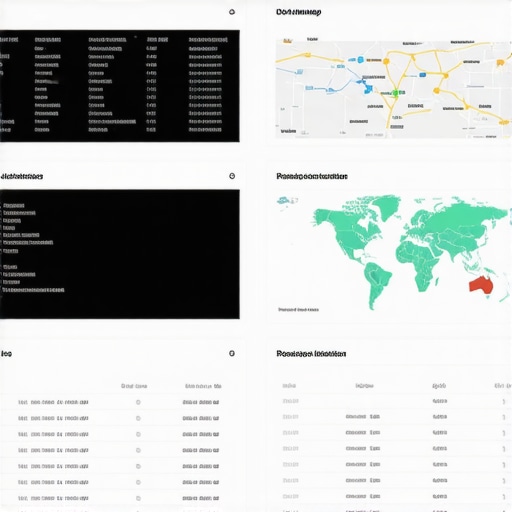This screenshot has height=512, width=512.
Task: Toggle the status circle in the bottom-left table's top row
Action: [138, 402]
